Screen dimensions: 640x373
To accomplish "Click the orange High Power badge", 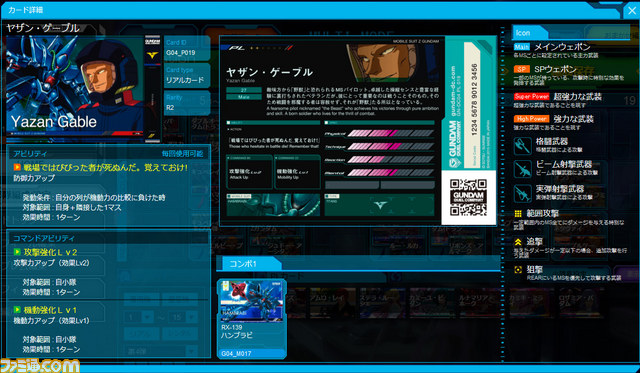I will coord(531,119).
